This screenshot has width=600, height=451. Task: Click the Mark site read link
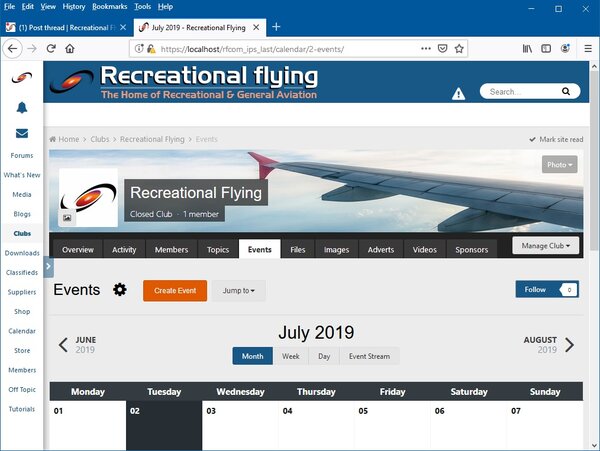tap(555, 139)
